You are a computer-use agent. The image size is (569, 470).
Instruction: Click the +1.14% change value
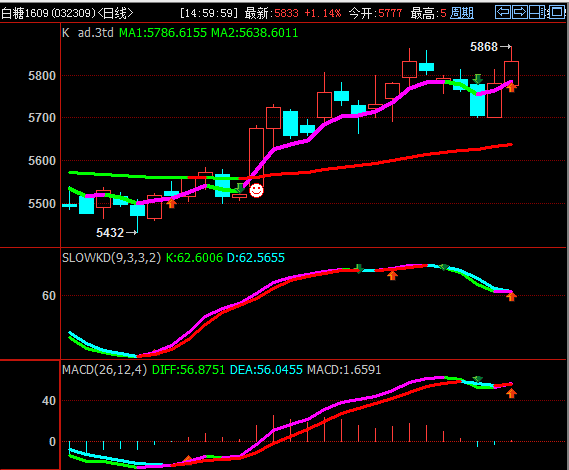tap(323, 13)
